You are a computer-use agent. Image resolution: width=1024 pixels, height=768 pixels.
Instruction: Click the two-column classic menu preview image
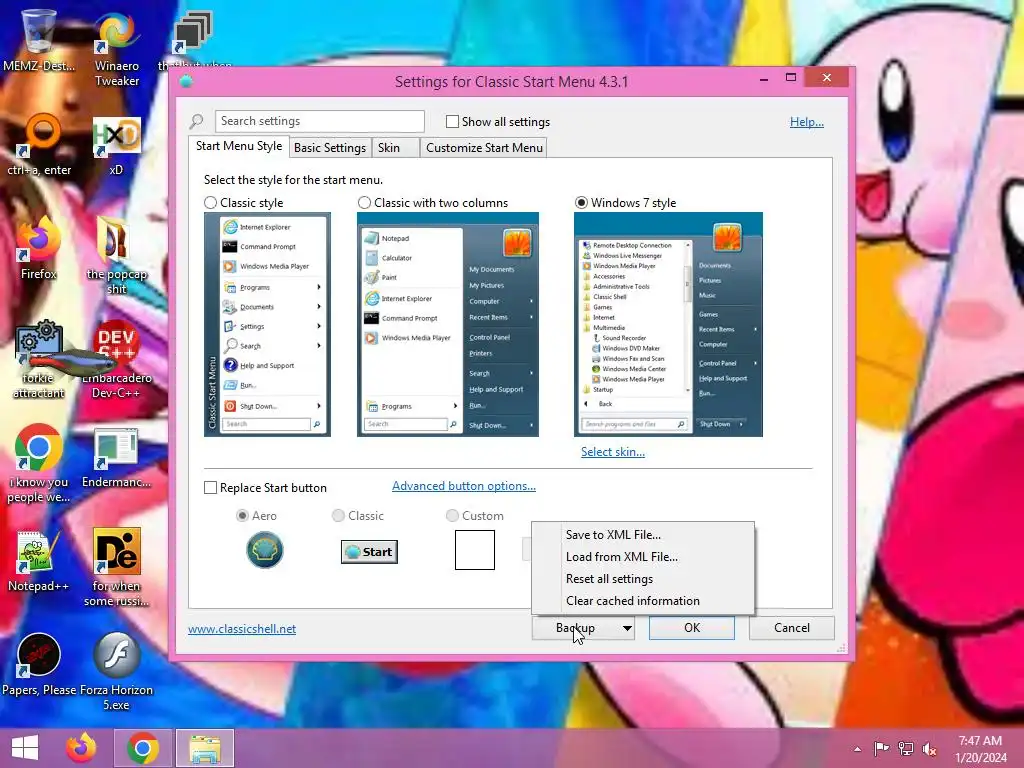click(x=448, y=325)
